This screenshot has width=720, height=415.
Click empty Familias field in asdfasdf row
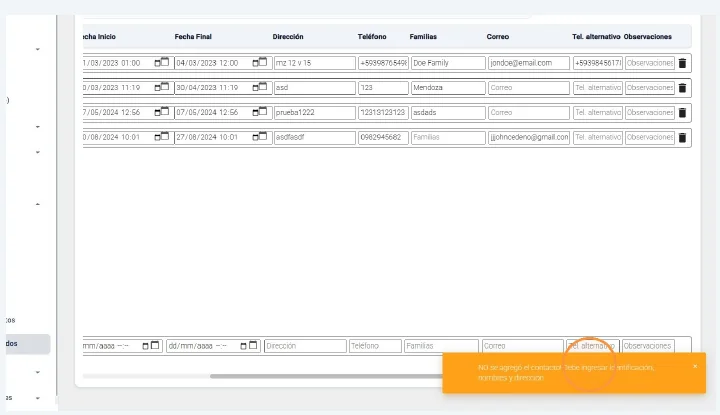click(x=448, y=137)
